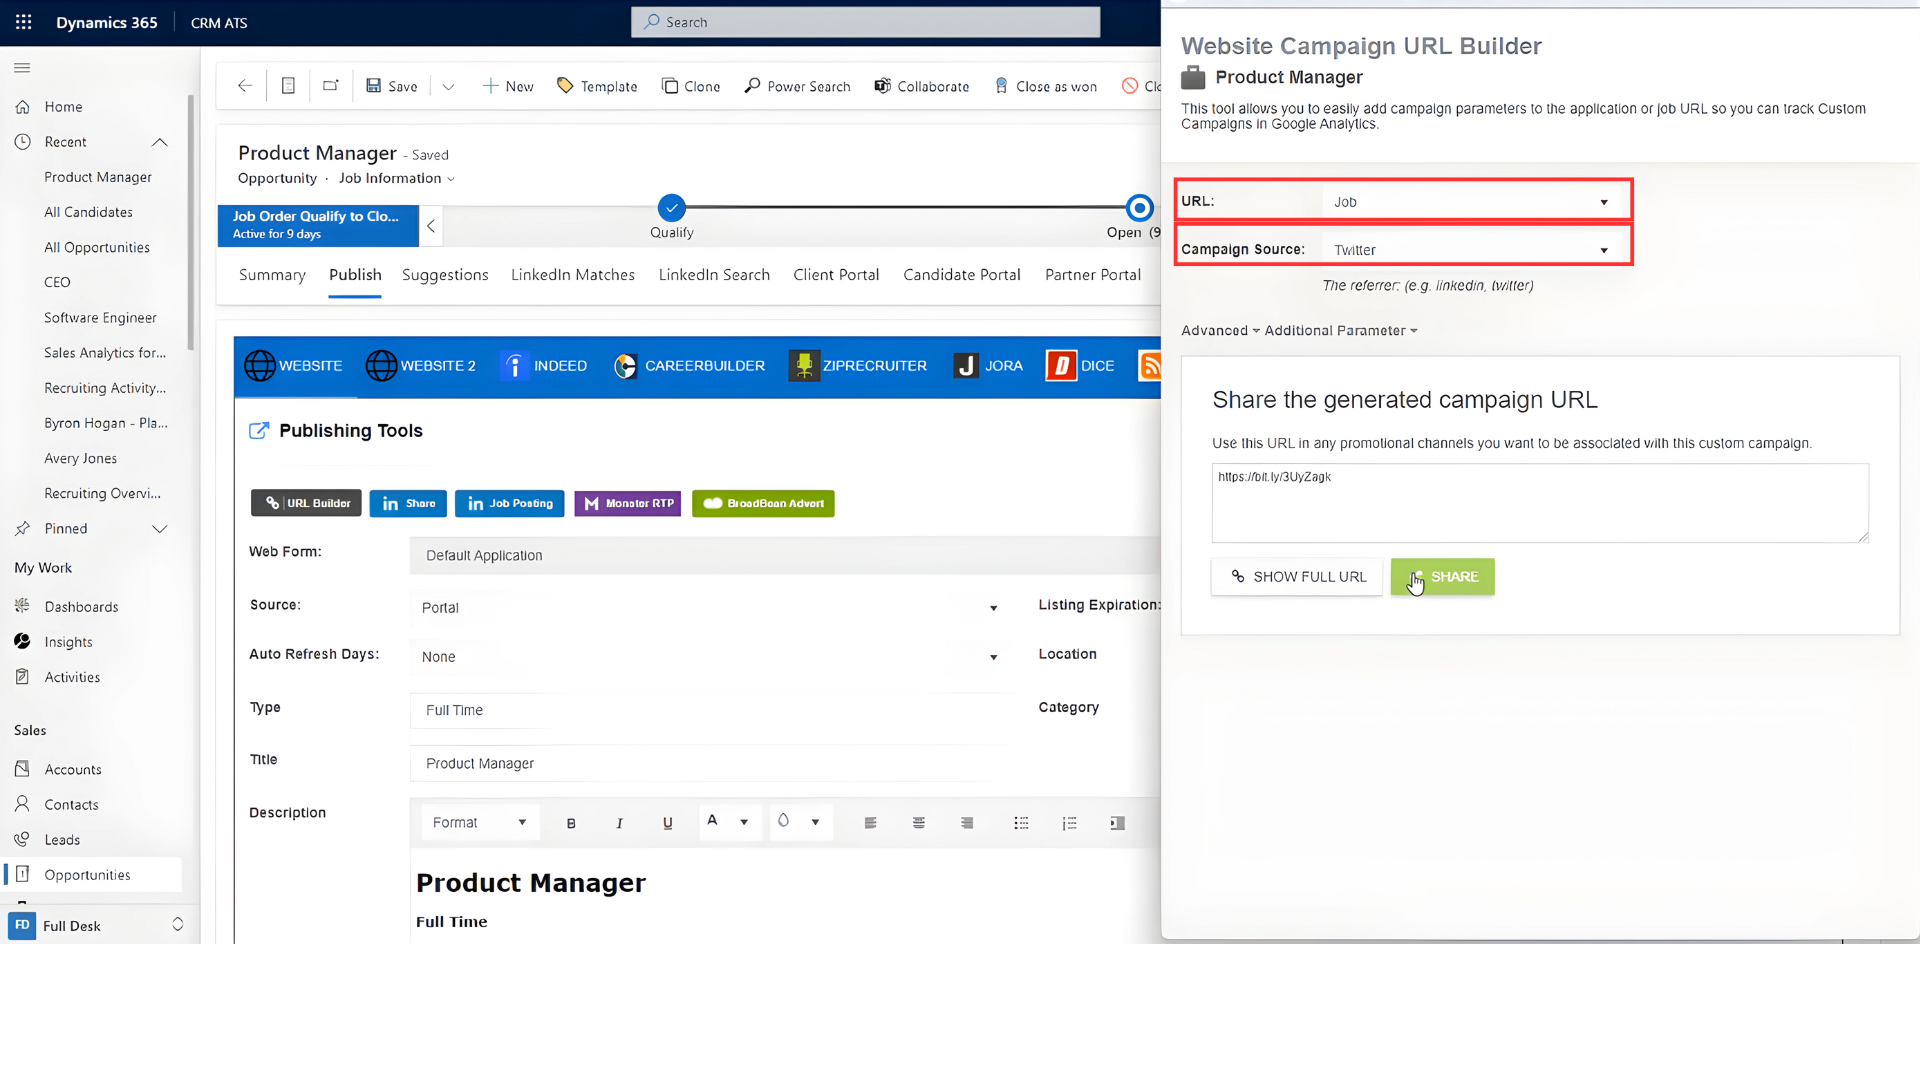Launch Power Search
This screenshot has height=1080, width=1920.
(797, 86)
